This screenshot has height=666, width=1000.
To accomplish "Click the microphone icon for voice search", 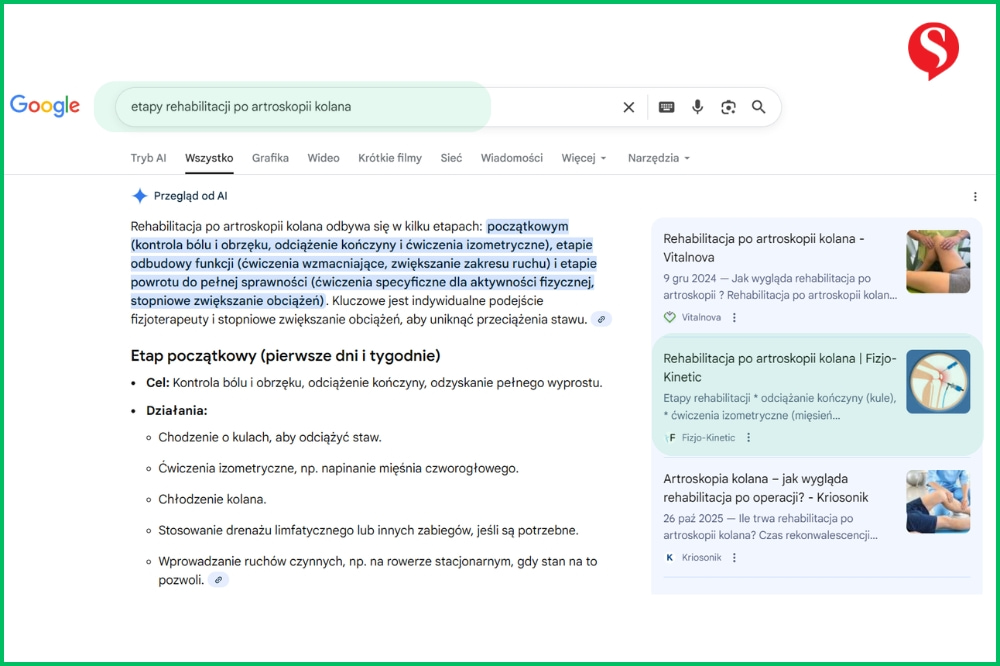I will [x=697, y=107].
